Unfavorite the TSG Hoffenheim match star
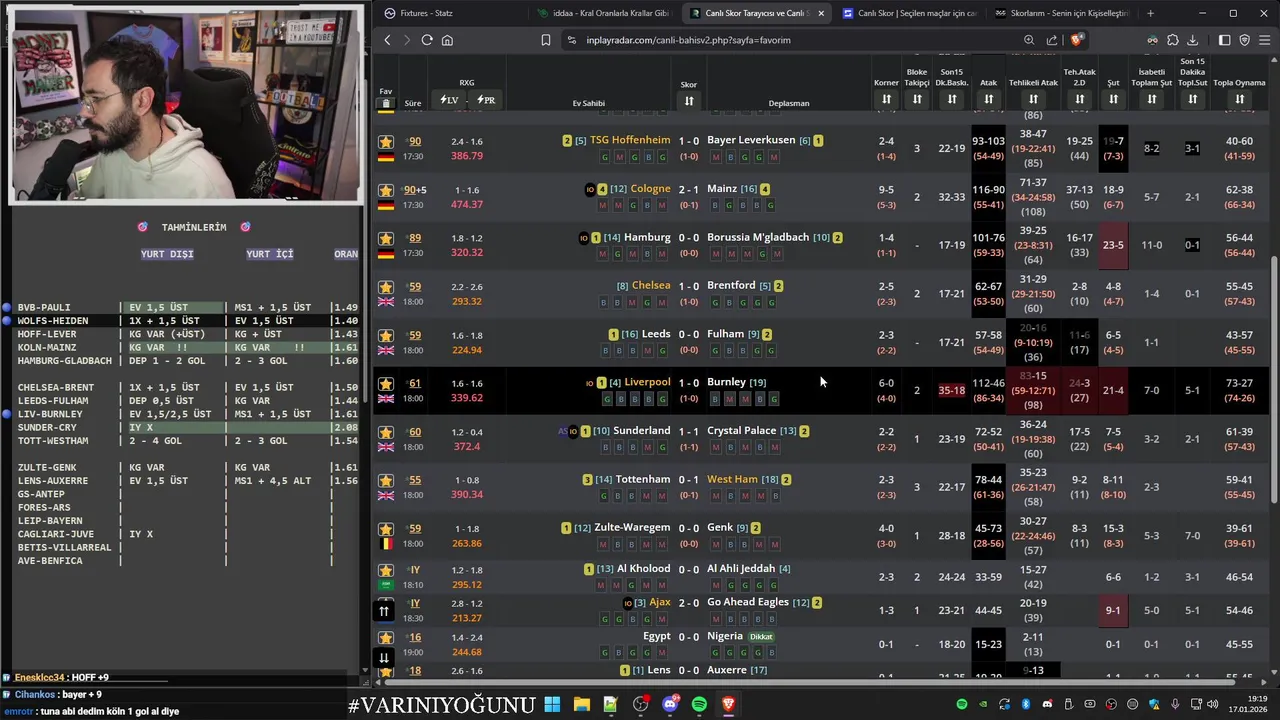 (386, 142)
